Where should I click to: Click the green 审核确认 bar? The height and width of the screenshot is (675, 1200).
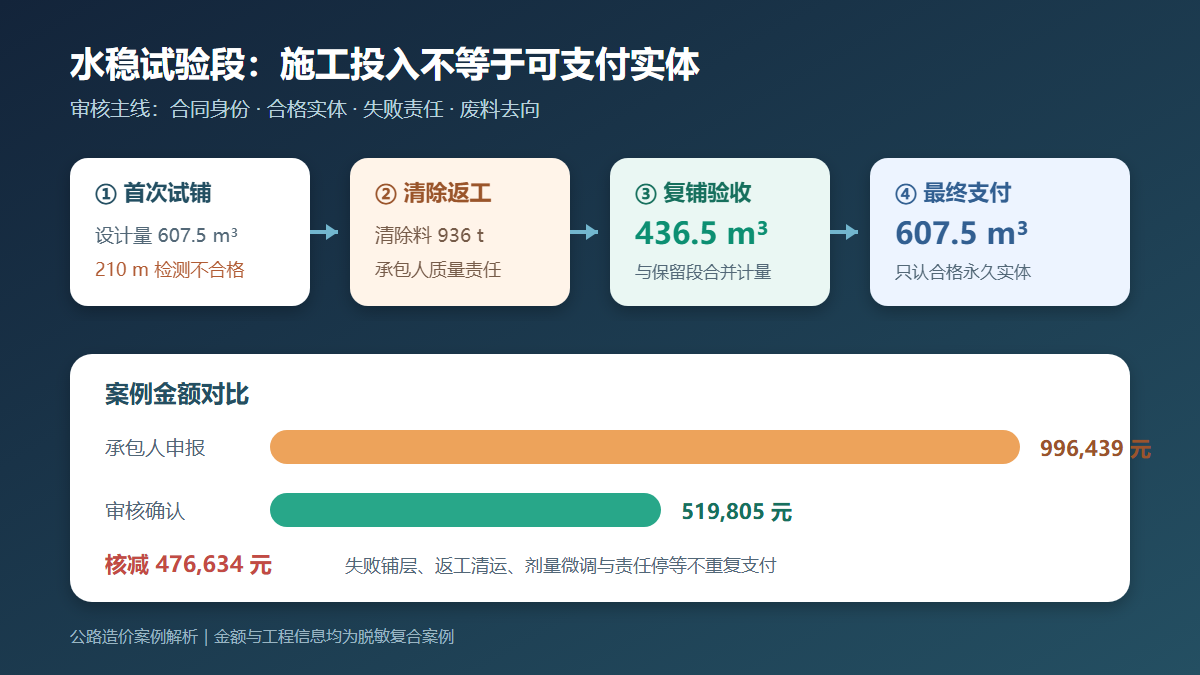click(466, 510)
